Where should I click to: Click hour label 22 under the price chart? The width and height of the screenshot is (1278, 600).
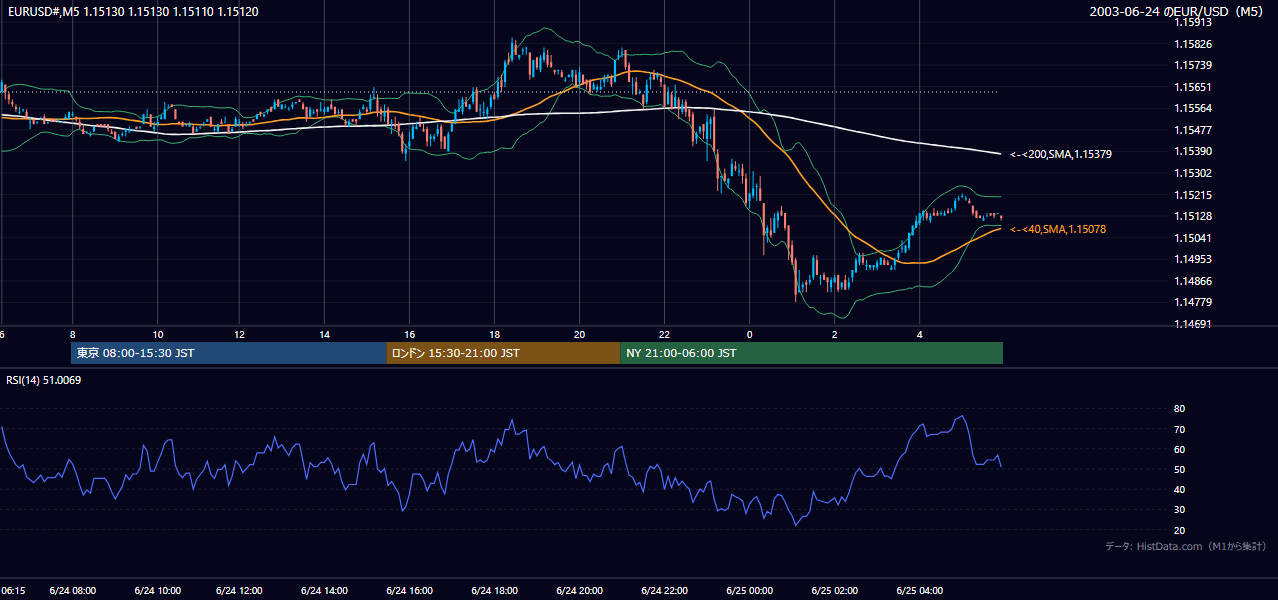click(x=665, y=334)
